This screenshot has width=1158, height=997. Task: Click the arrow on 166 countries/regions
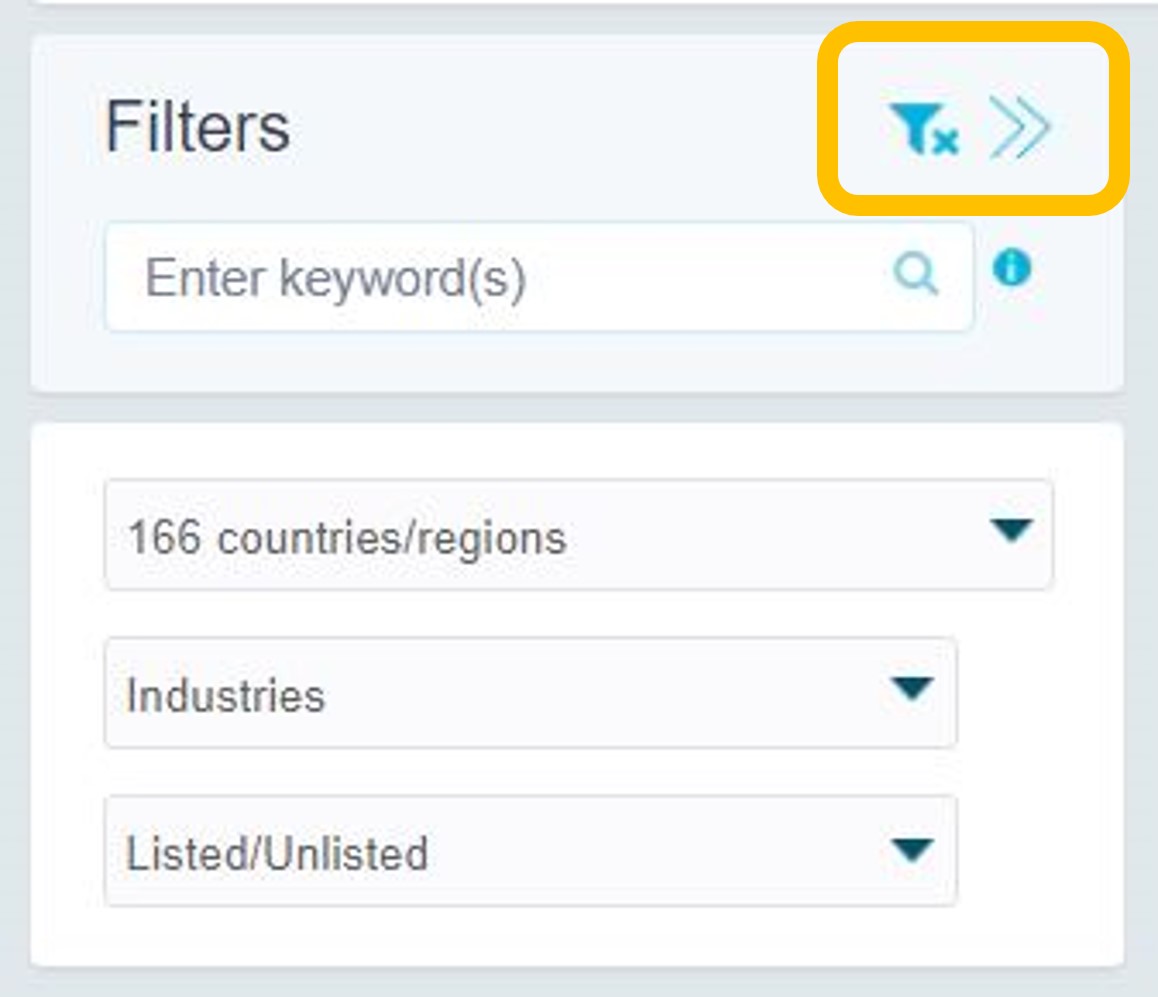pos(1011,530)
